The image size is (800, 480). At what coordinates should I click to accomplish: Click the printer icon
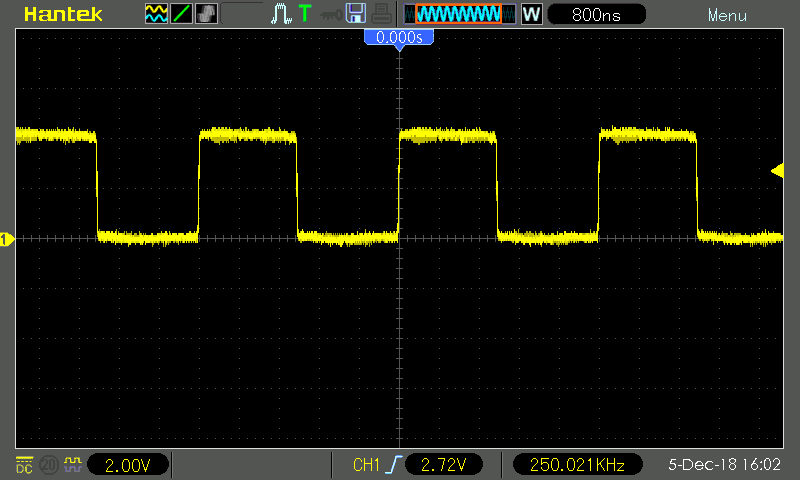tap(380, 15)
